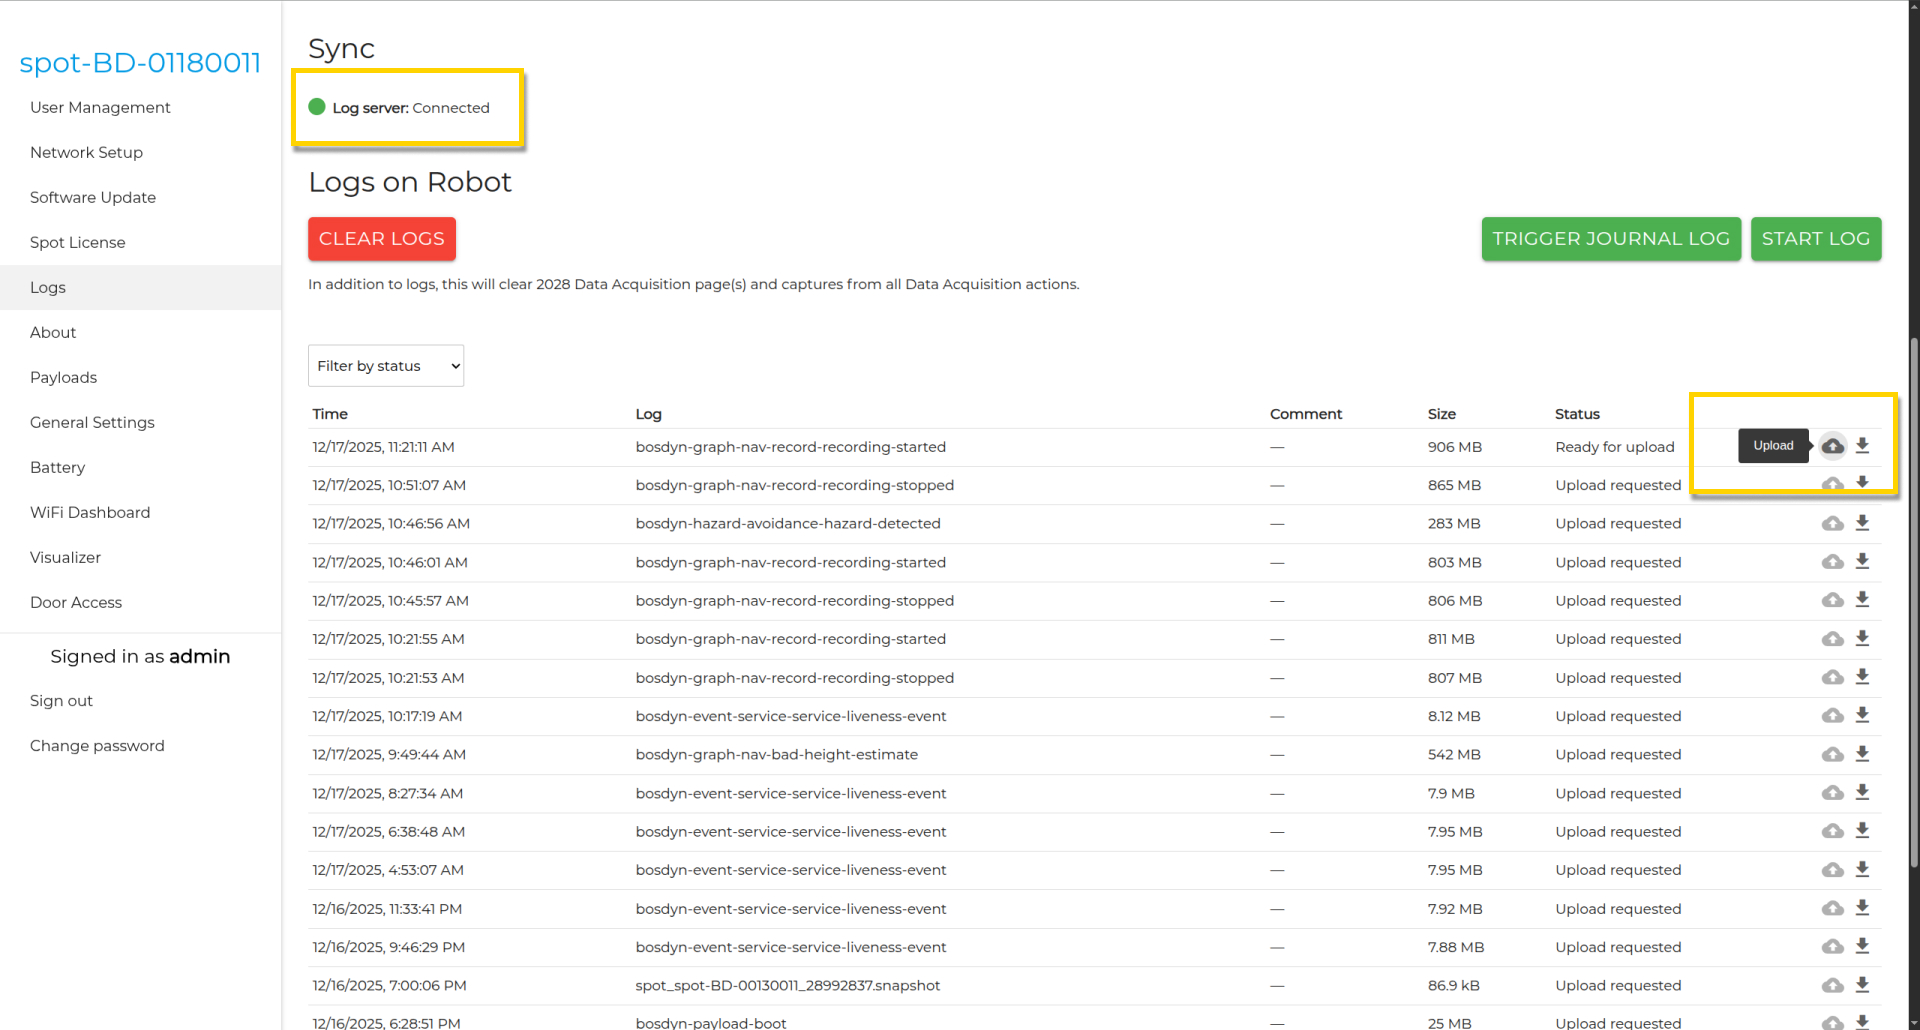Upload the 11:33:41 PM liveness-event log
Screen dimensions: 1920x1030
tap(1832, 908)
